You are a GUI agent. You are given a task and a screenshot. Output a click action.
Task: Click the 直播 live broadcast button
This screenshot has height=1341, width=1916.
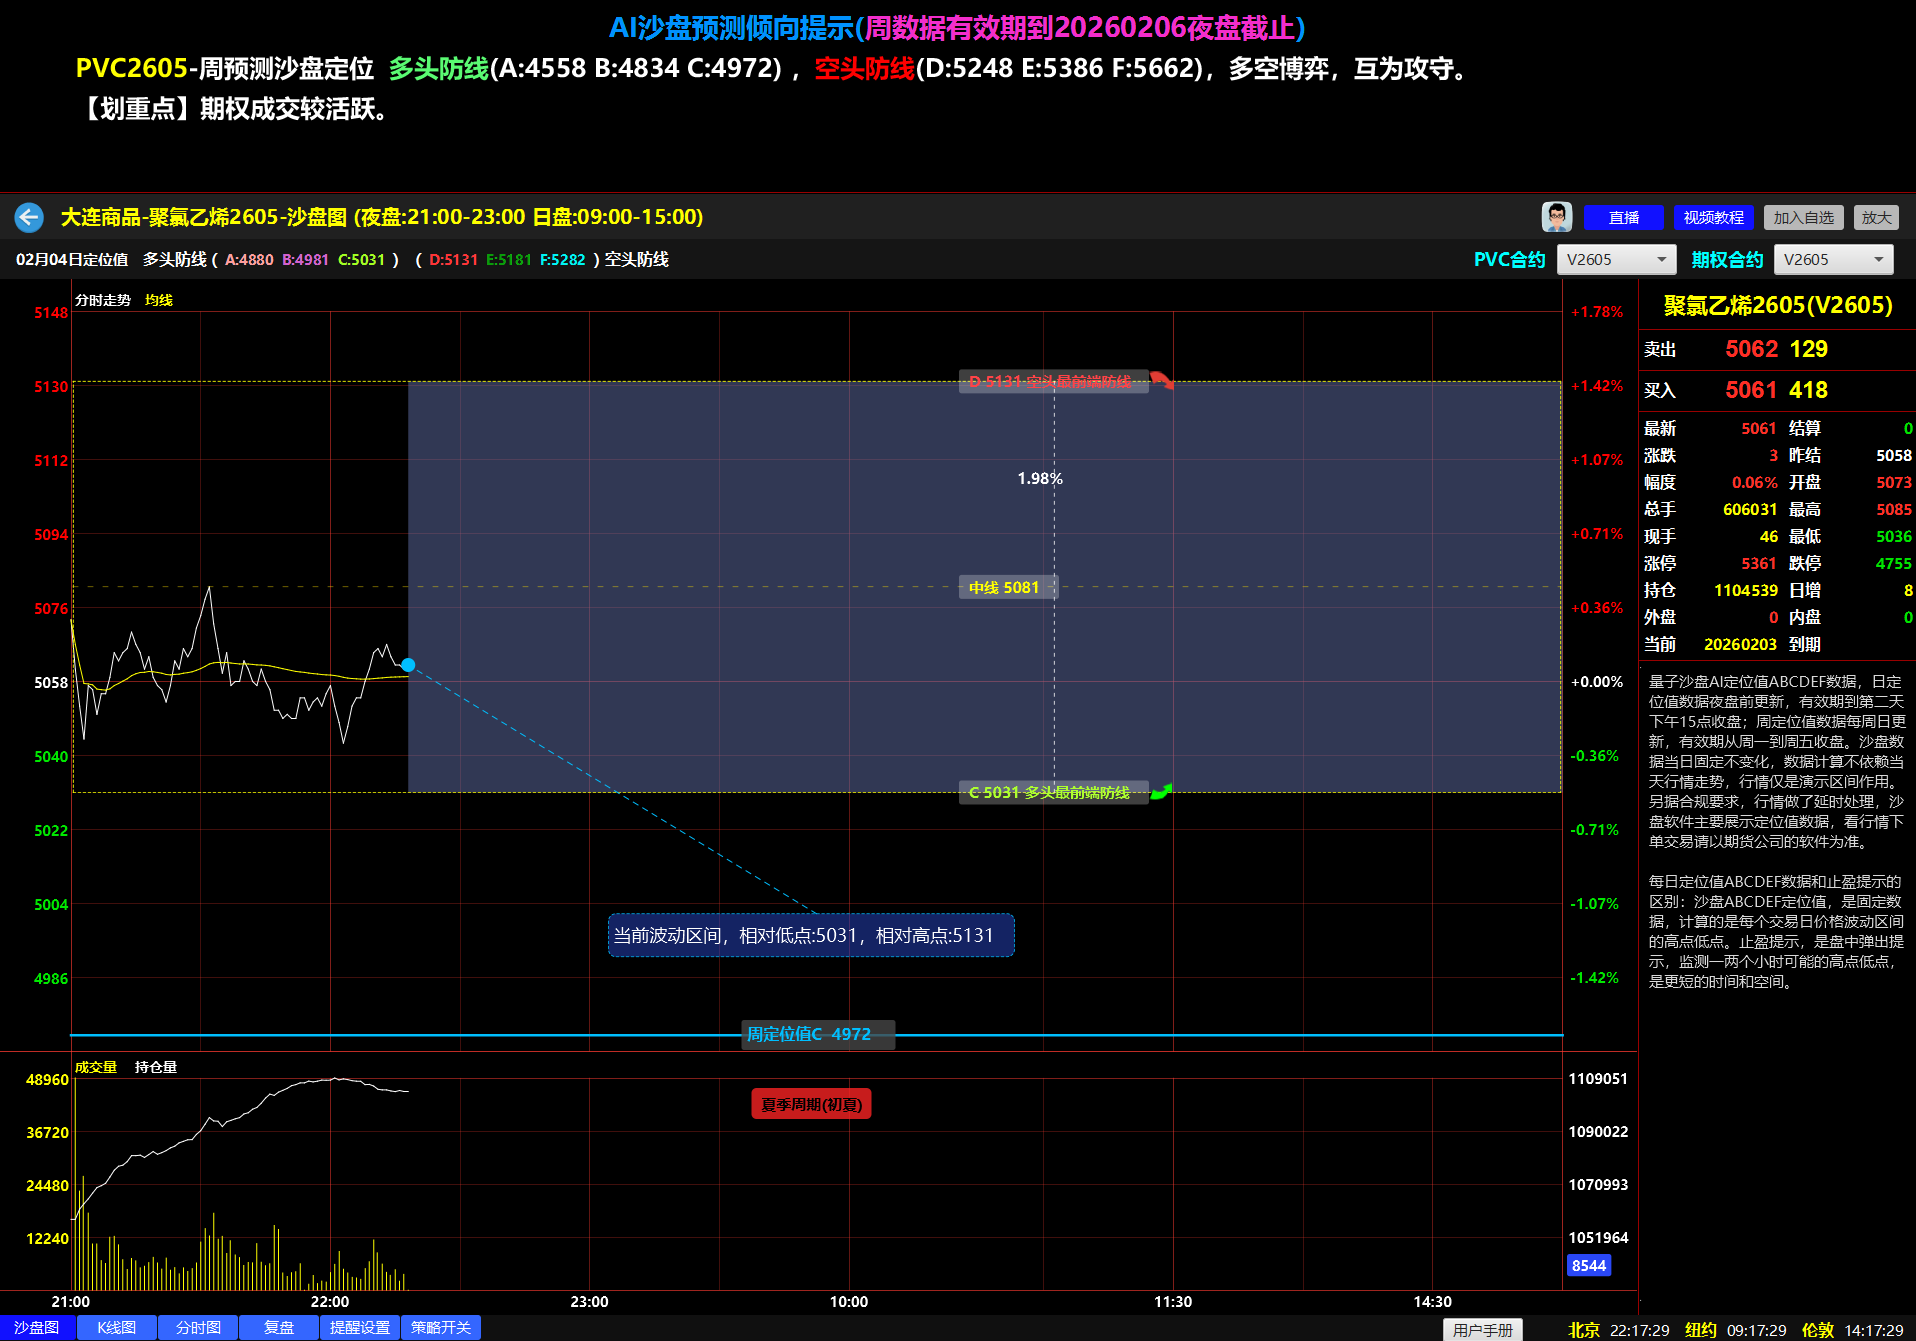(1623, 217)
